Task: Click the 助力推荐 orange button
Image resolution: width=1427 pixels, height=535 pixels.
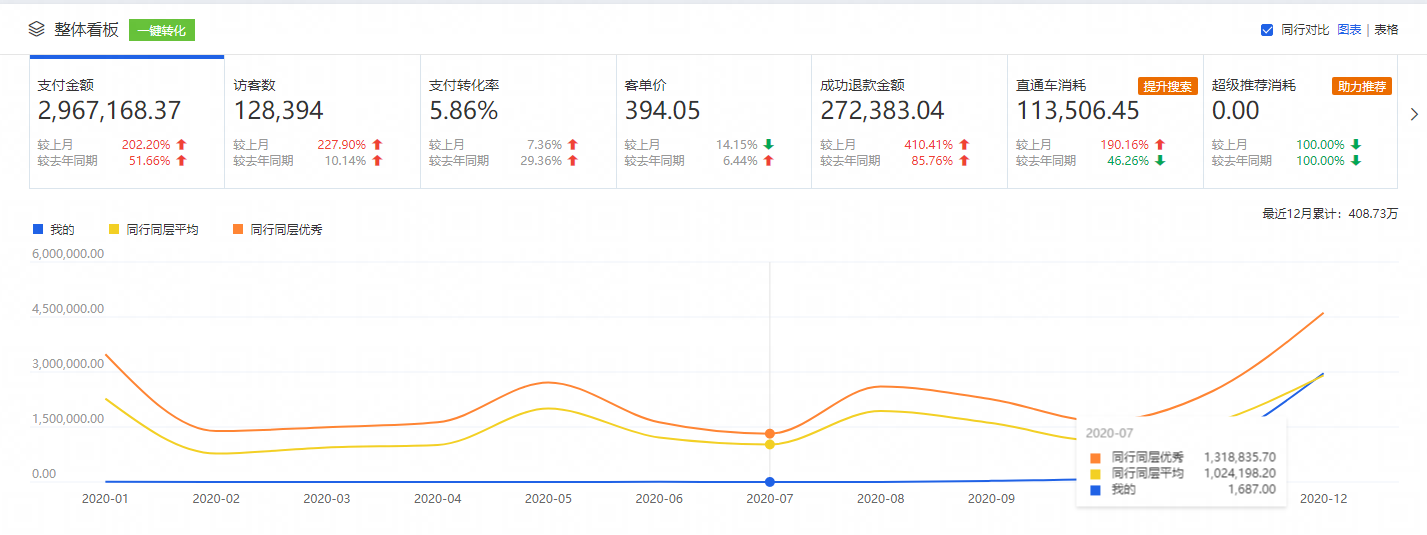Action: pyautogui.click(x=1362, y=86)
